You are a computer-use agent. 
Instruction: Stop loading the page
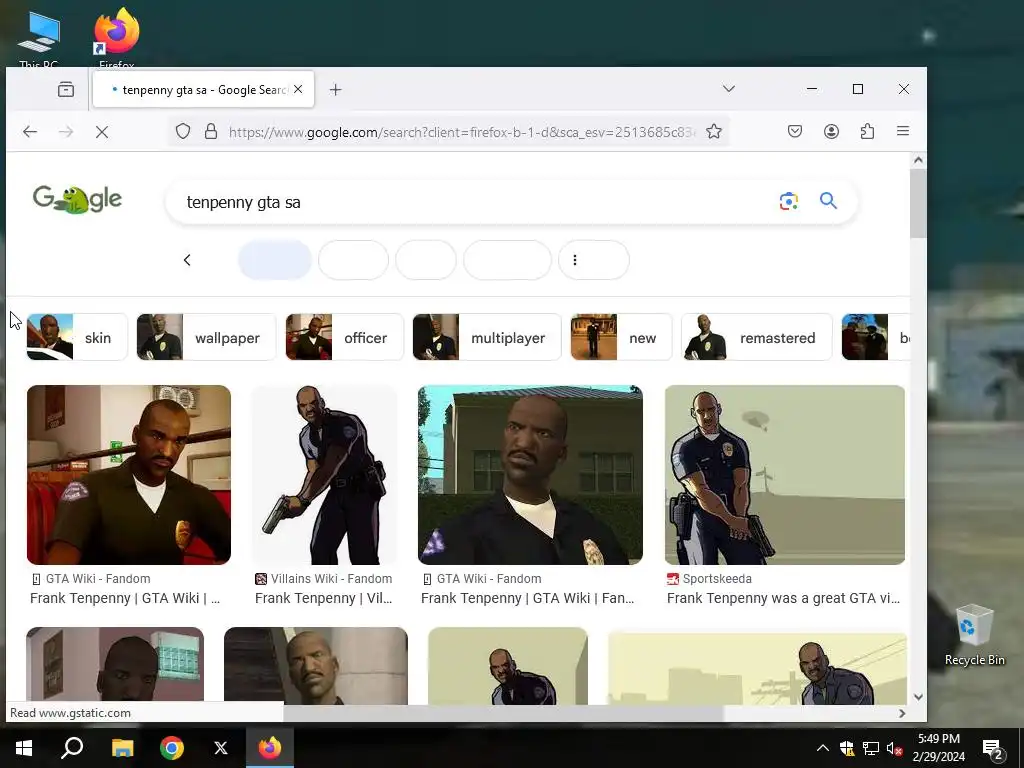click(102, 132)
